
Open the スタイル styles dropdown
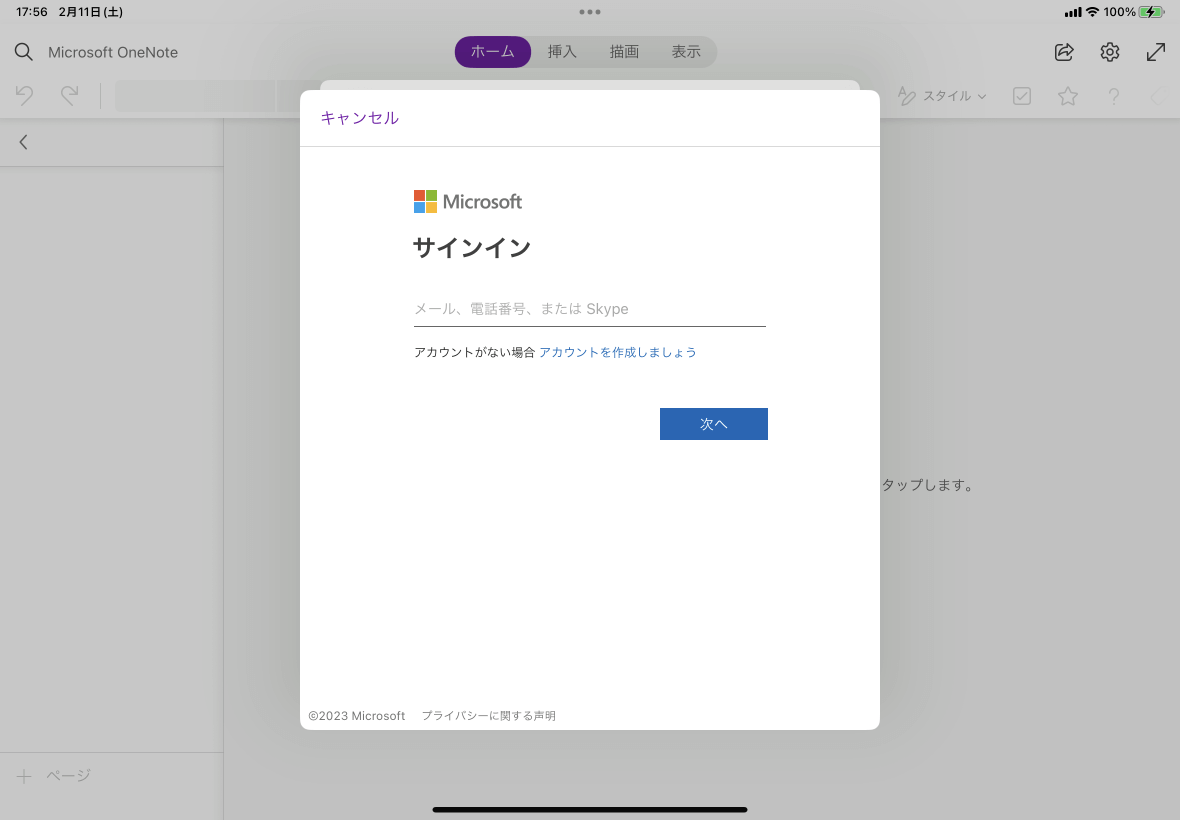(942, 96)
